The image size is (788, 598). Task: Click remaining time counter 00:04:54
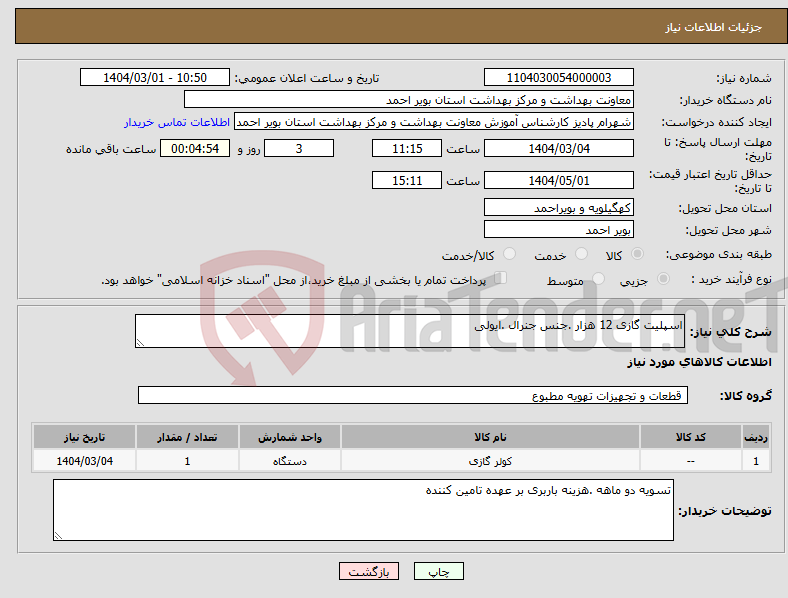pos(195,148)
